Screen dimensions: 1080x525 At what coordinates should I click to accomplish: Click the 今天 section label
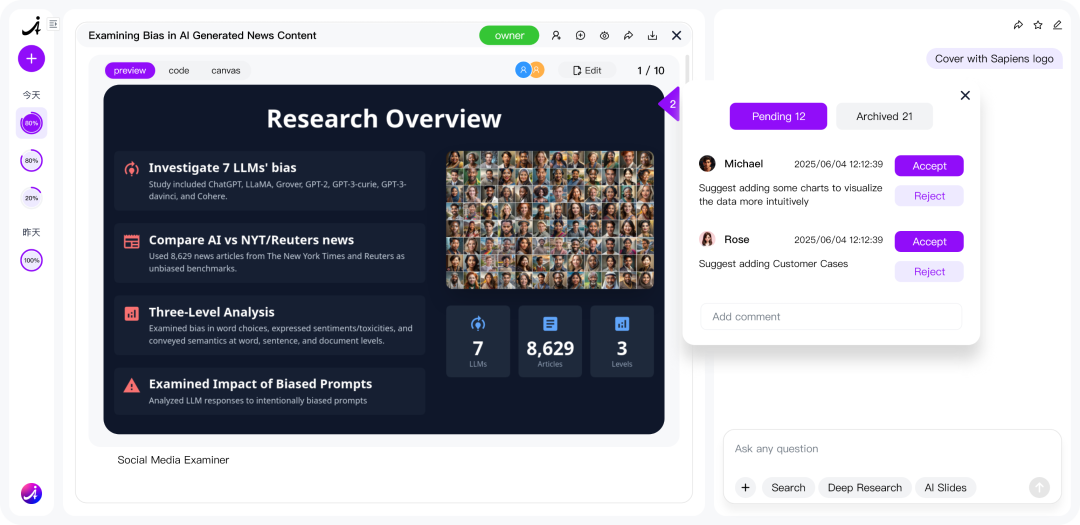(31, 94)
